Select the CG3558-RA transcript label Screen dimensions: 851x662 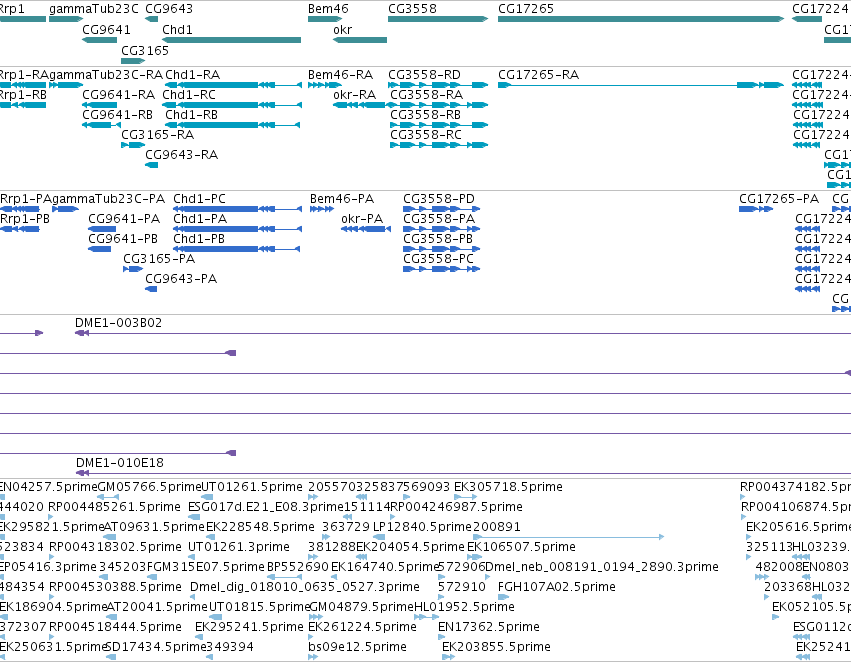pos(427,95)
